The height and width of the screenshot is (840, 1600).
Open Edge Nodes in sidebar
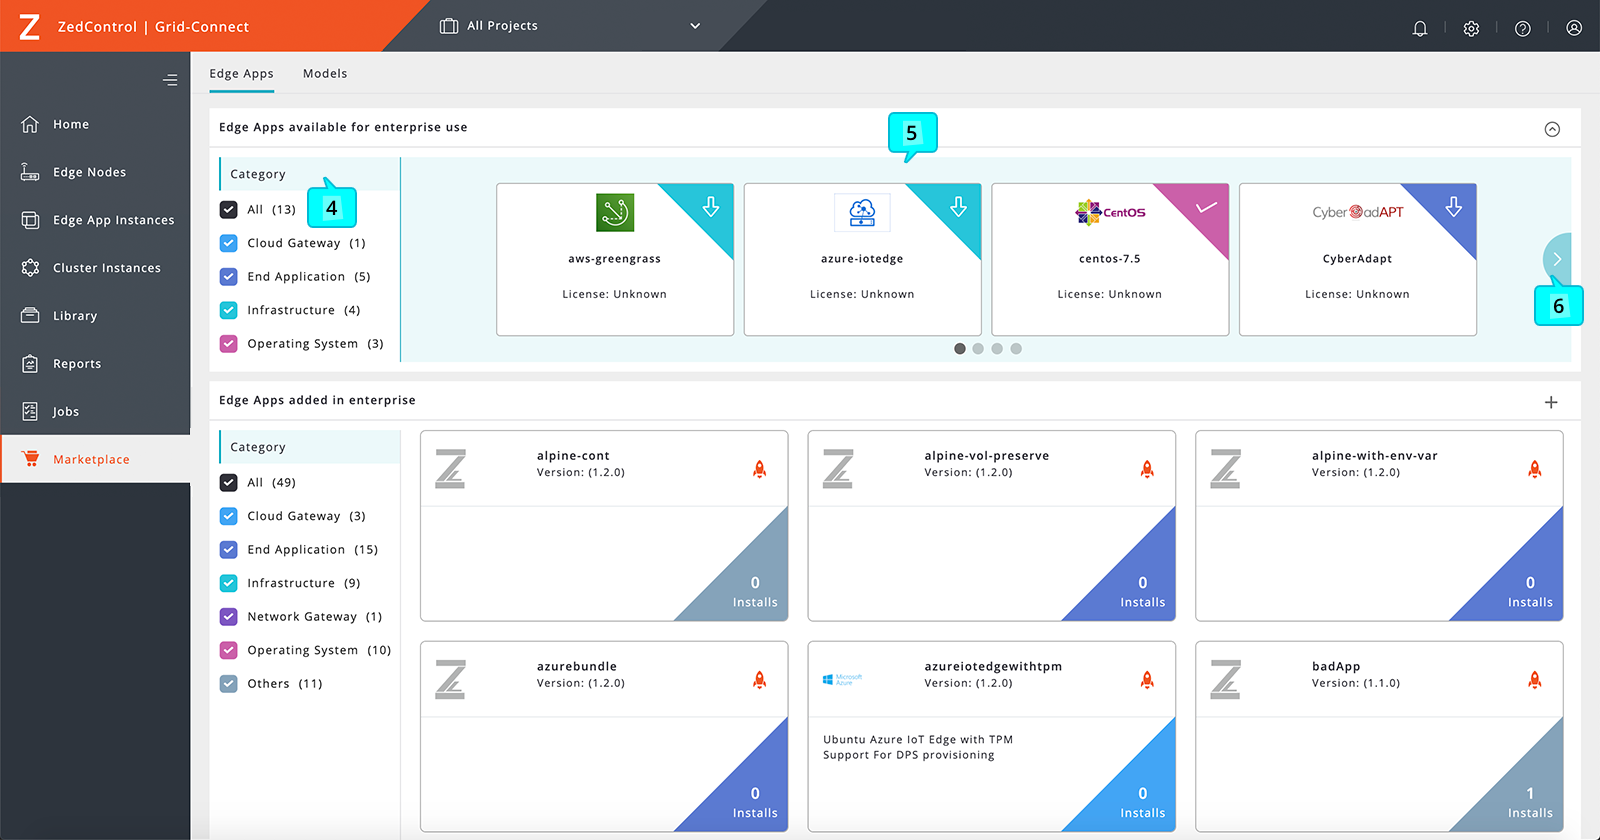[95, 172]
